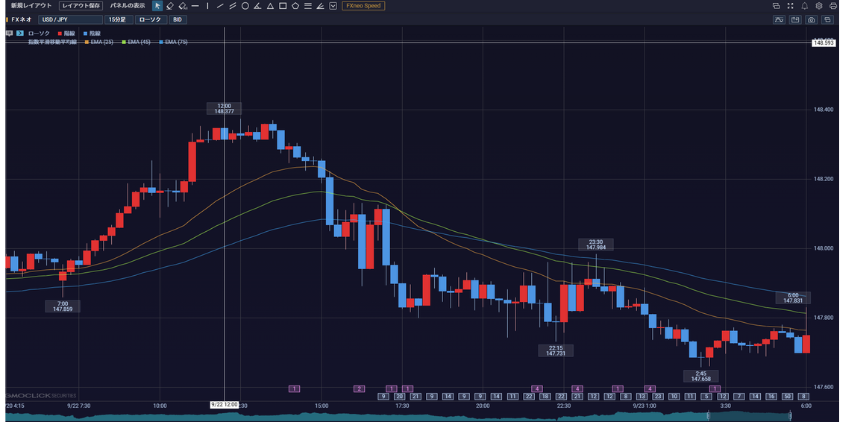This screenshot has height=422, width=844.
Task: Click the printer icon to print chart
Action: point(833,6)
